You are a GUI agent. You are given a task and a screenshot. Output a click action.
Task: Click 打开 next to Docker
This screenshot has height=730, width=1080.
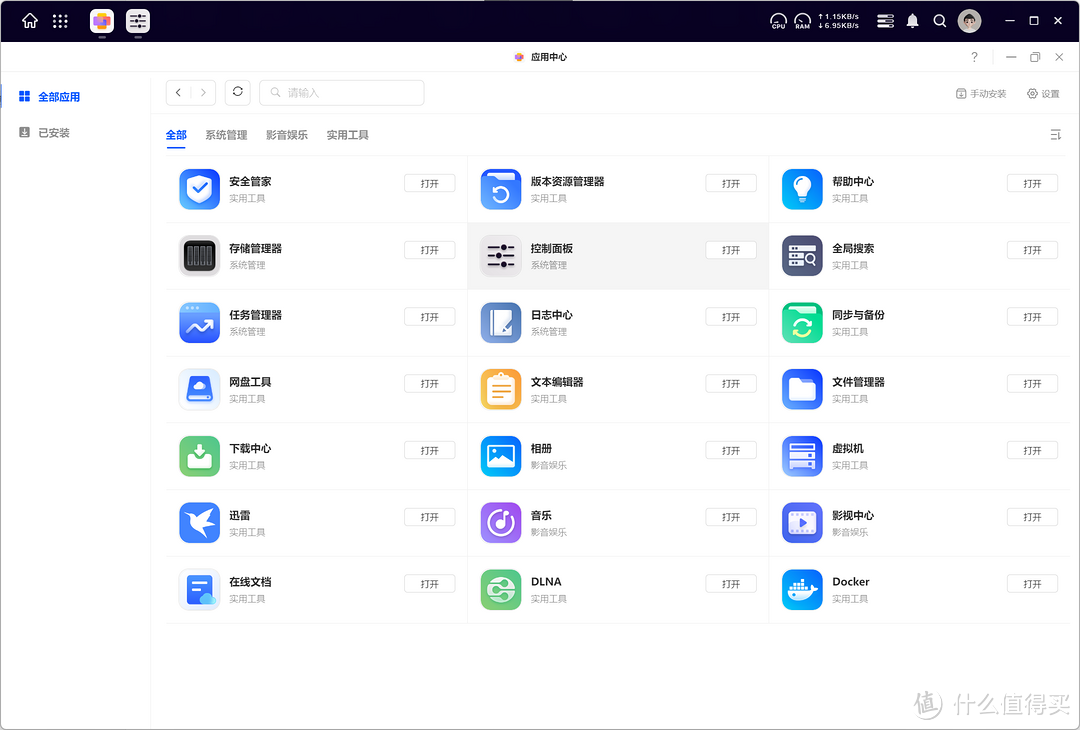1032,583
